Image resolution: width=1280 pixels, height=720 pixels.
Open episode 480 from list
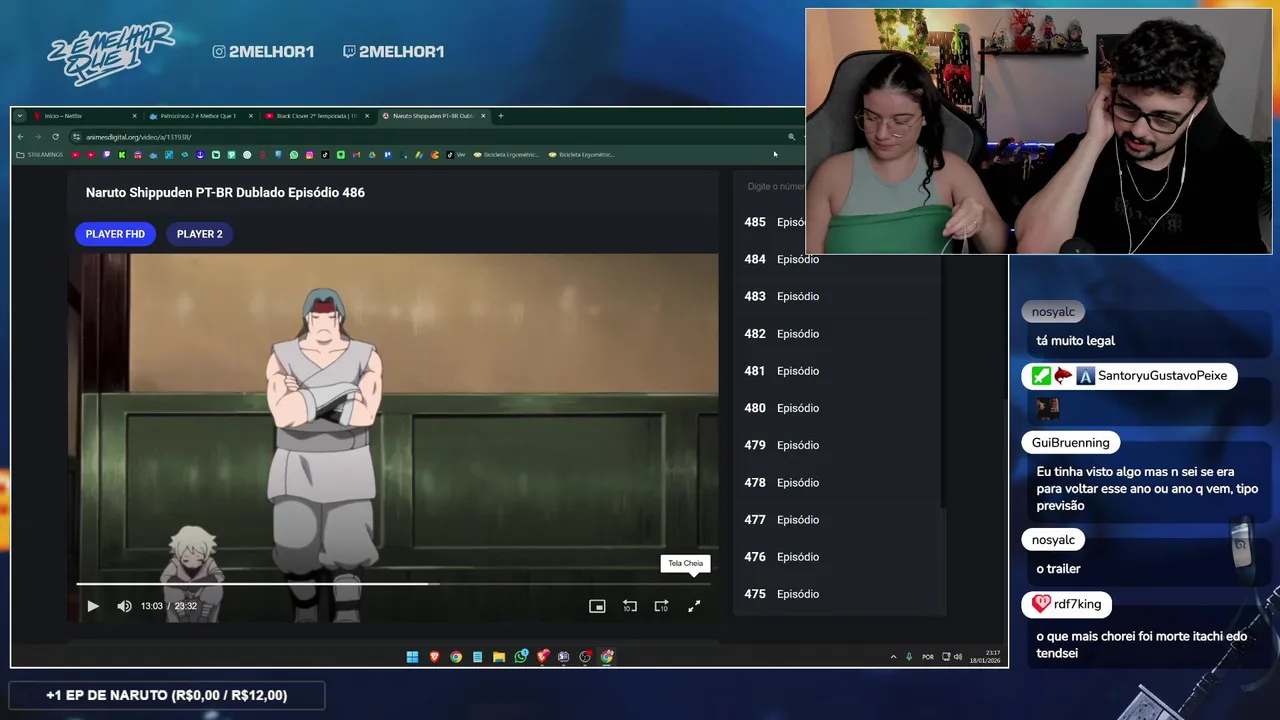coord(838,408)
